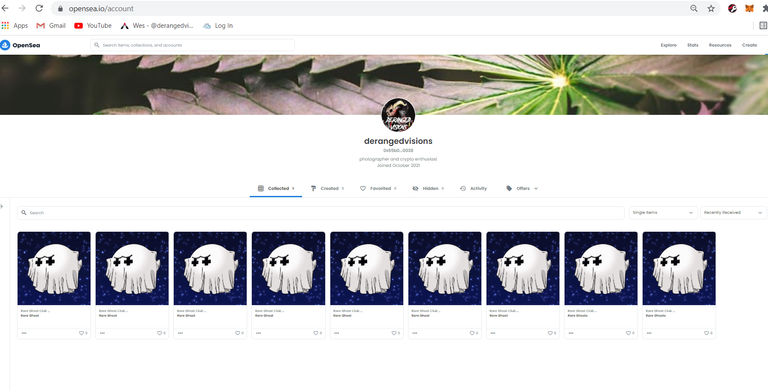Click the browser address bar URL
The height and width of the screenshot is (390, 768).
point(101,8)
